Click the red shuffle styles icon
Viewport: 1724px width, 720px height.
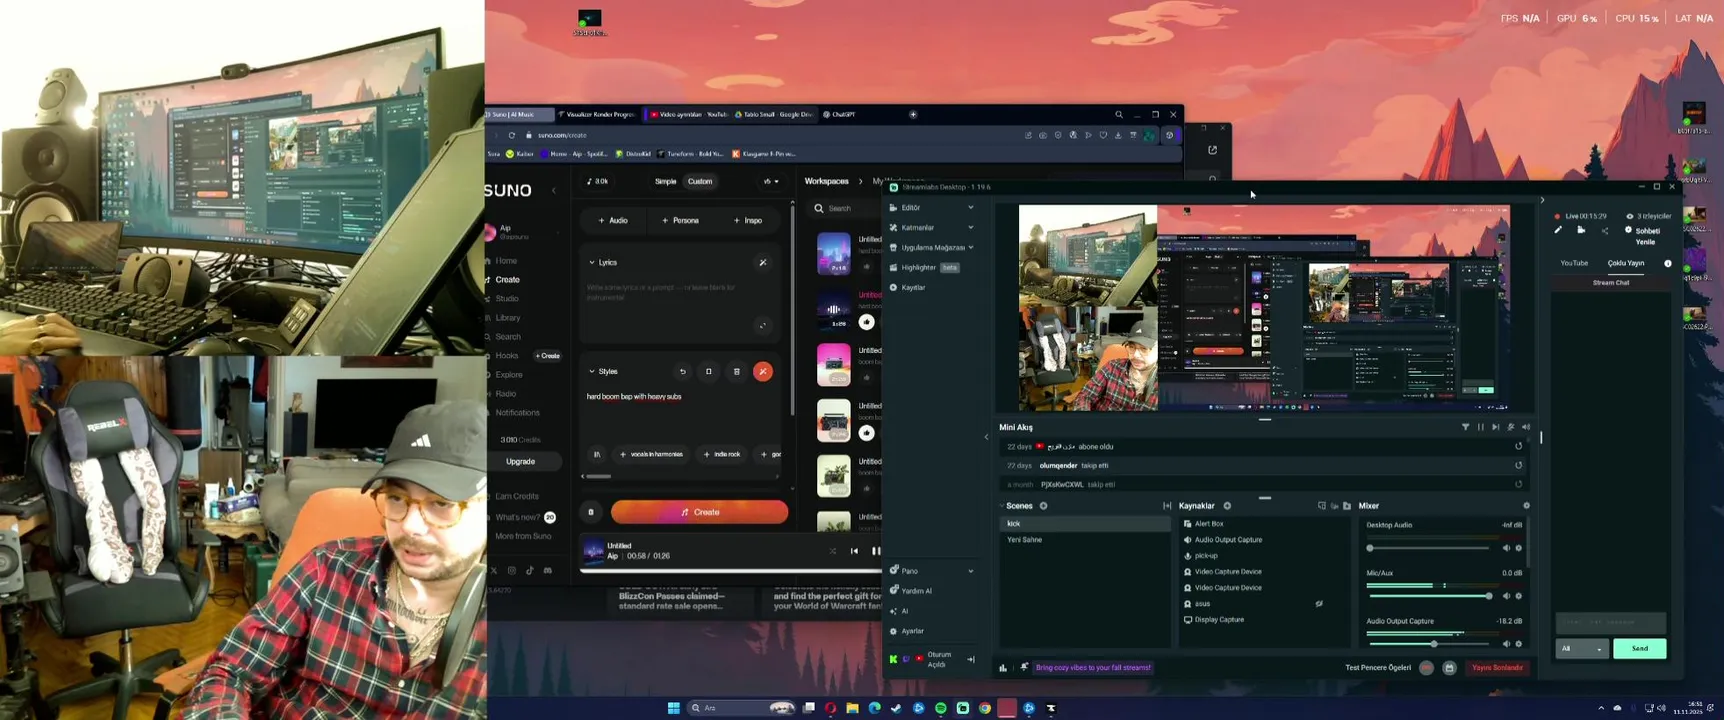(x=763, y=372)
